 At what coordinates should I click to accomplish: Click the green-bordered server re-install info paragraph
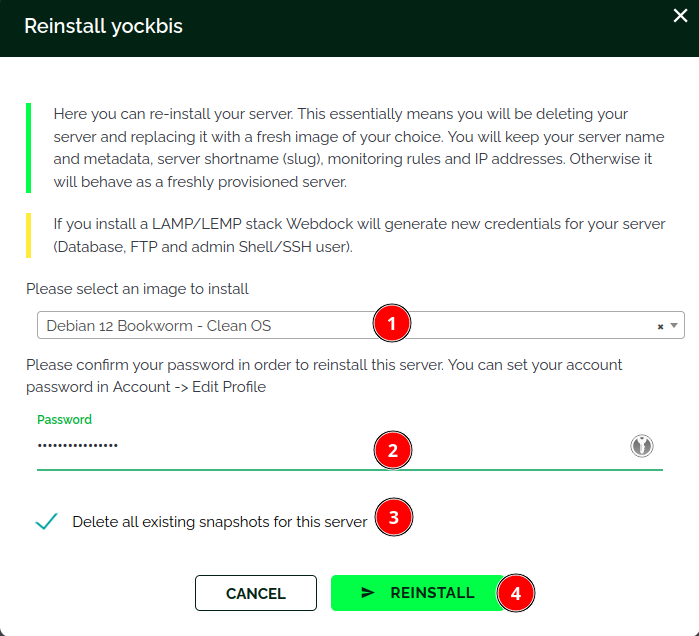[350, 148]
